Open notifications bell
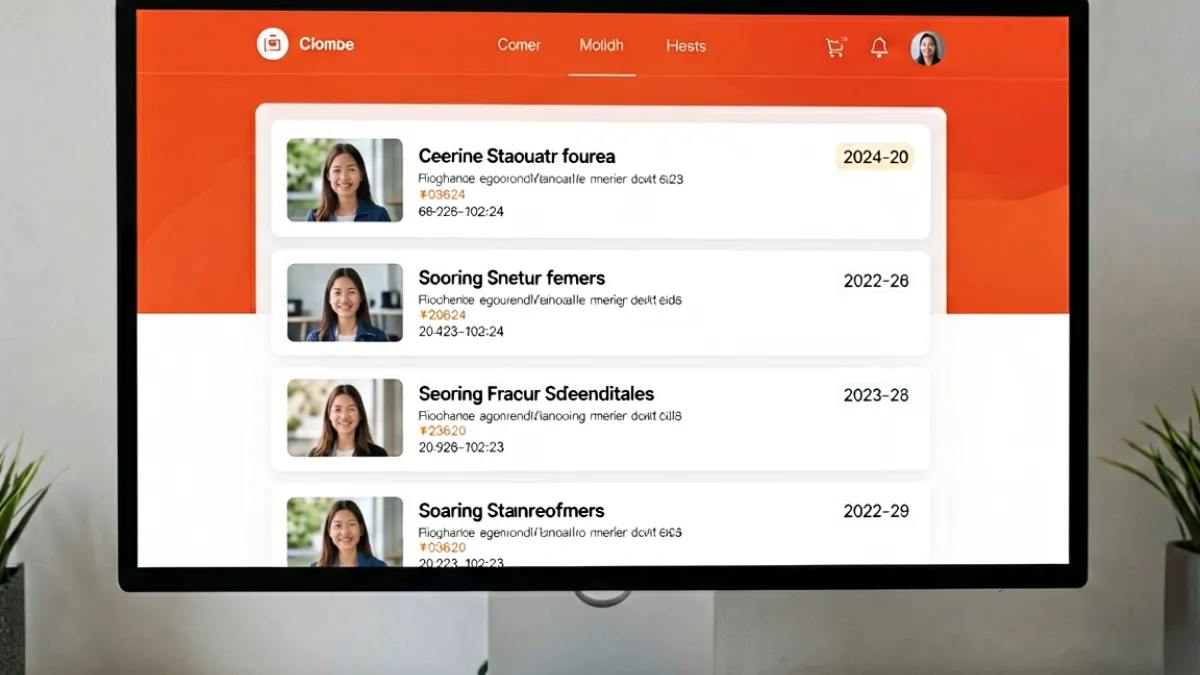 pyautogui.click(x=879, y=47)
